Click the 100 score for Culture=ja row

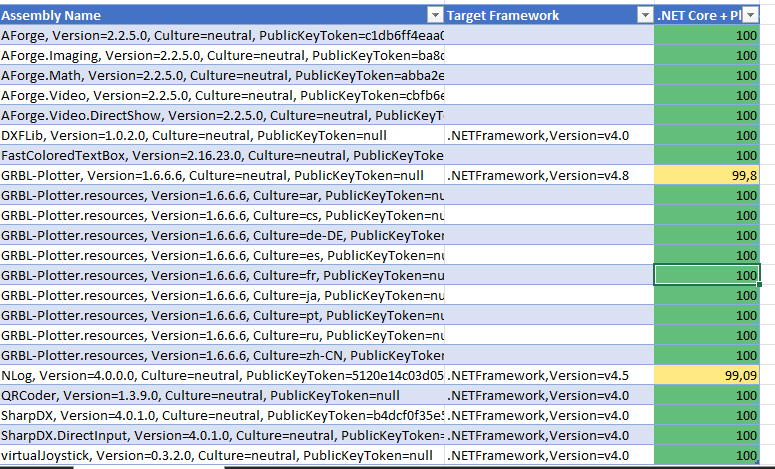(x=707, y=296)
